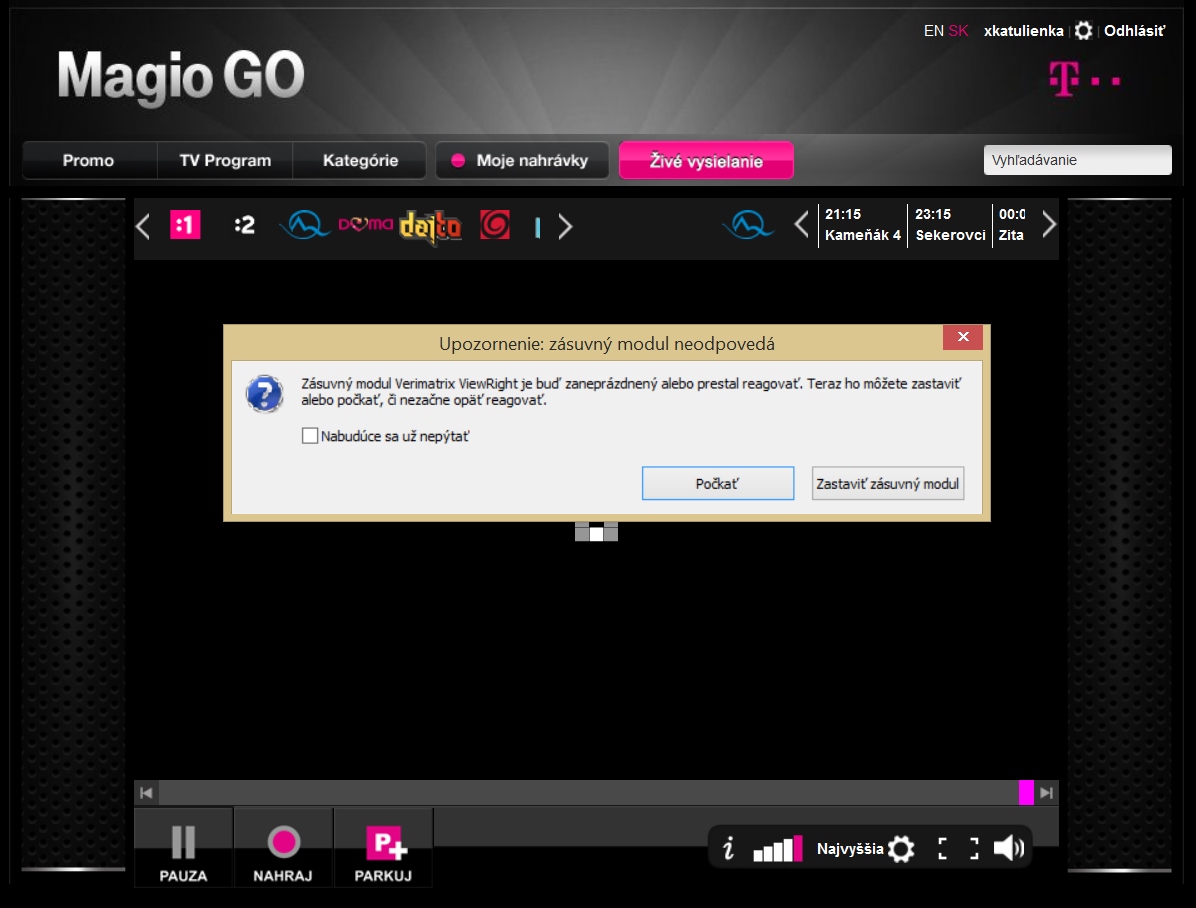Open the info icon in player controls
Screen dimensions: 1196x908
(x=728, y=848)
